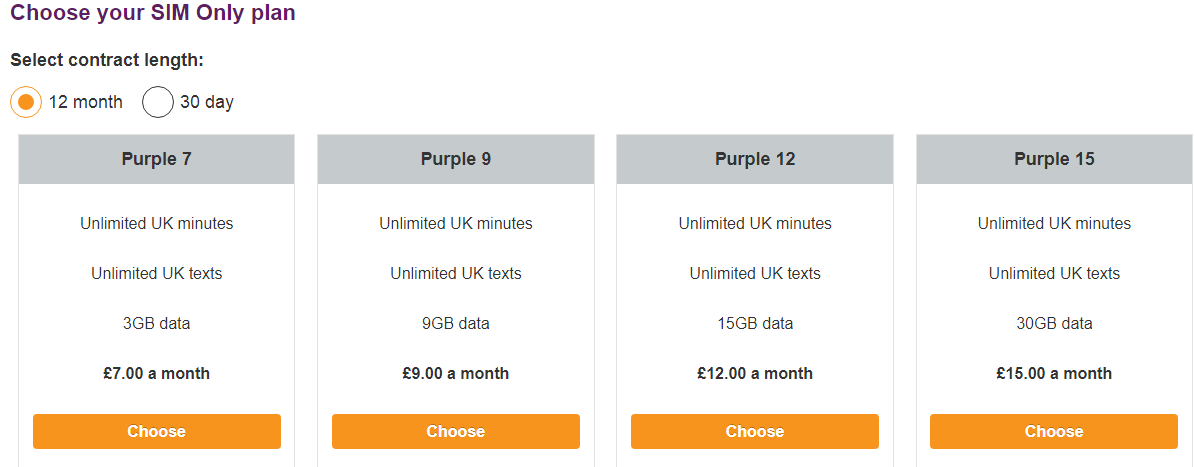Click the £15.00 a month price
Viewport: 1194px width, 467px height.
point(1054,373)
